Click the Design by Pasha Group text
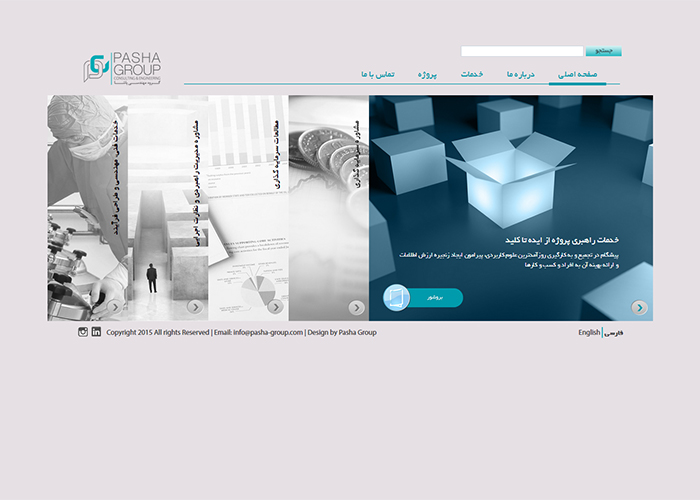This screenshot has width=700, height=500. coord(342,332)
